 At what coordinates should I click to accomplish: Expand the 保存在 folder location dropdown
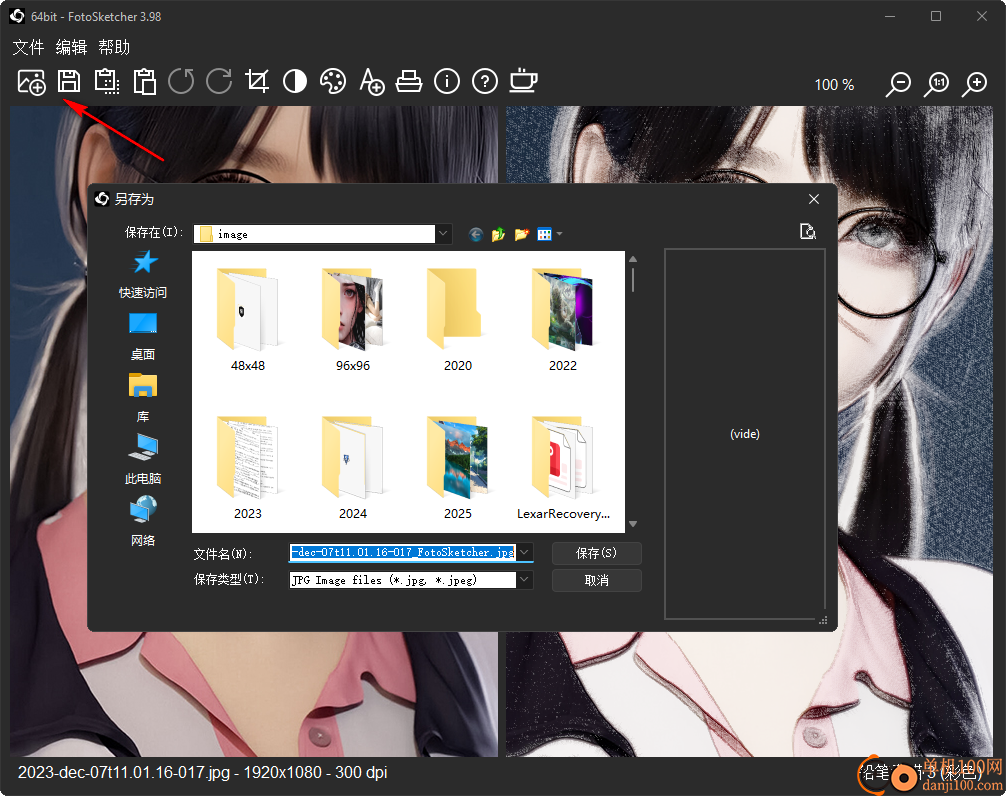click(x=443, y=234)
